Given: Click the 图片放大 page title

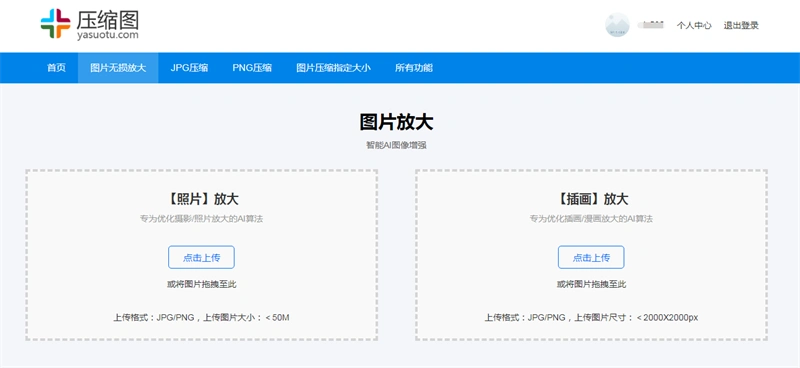Looking at the screenshot, I should pos(396,123).
